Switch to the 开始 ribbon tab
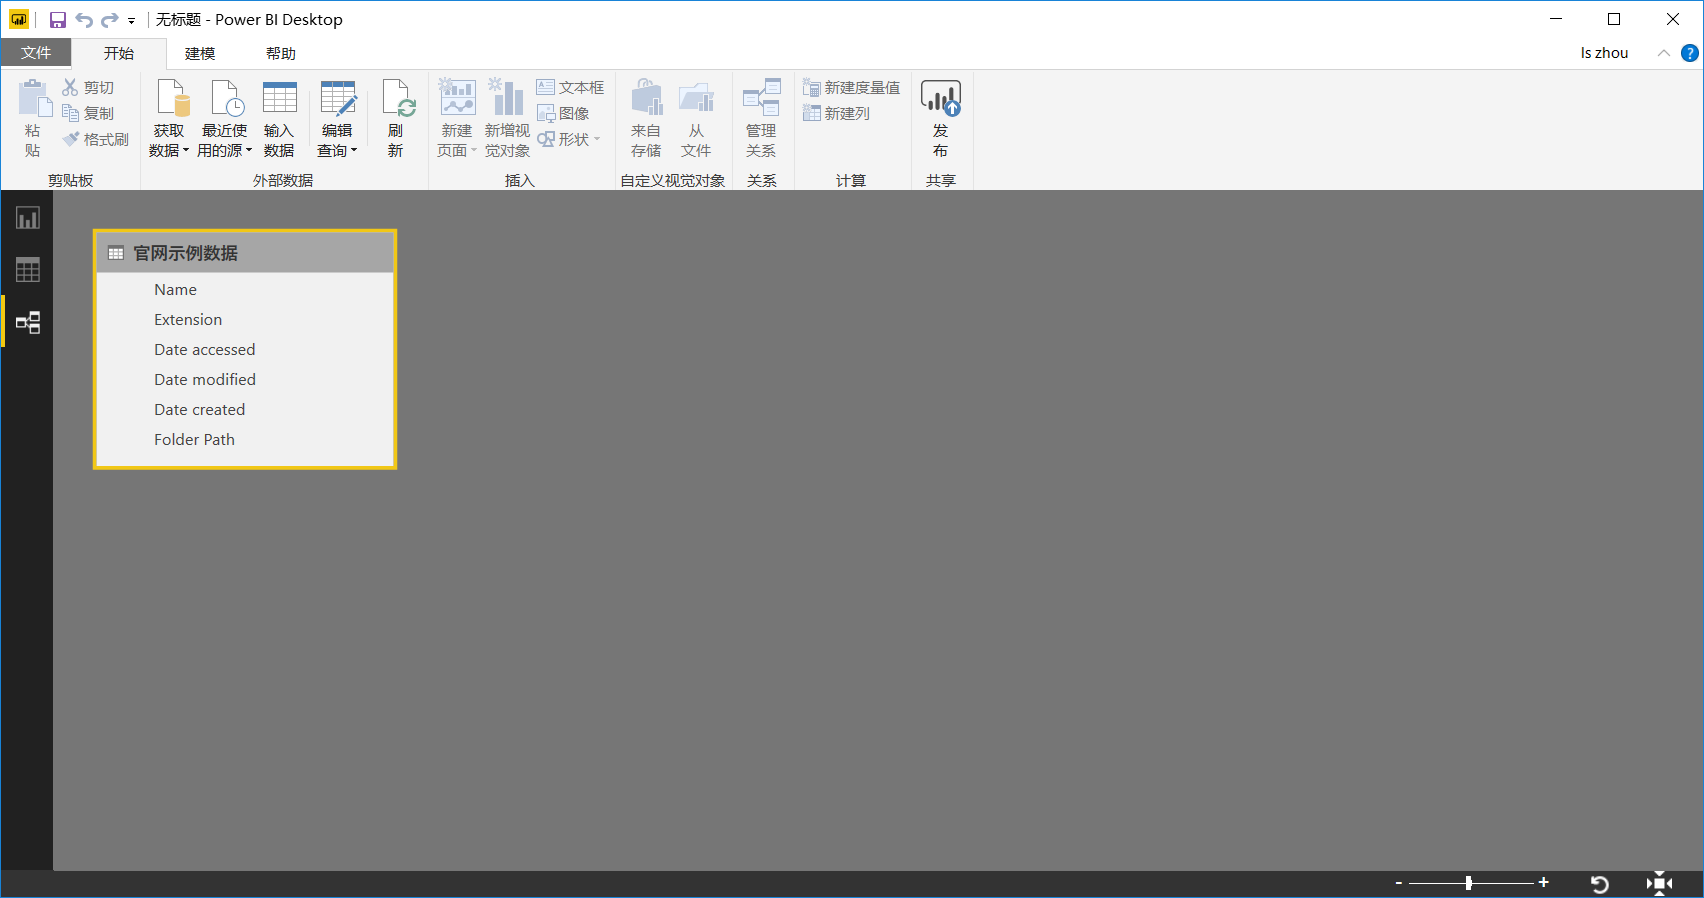The image size is (1704, 898). 118,53
